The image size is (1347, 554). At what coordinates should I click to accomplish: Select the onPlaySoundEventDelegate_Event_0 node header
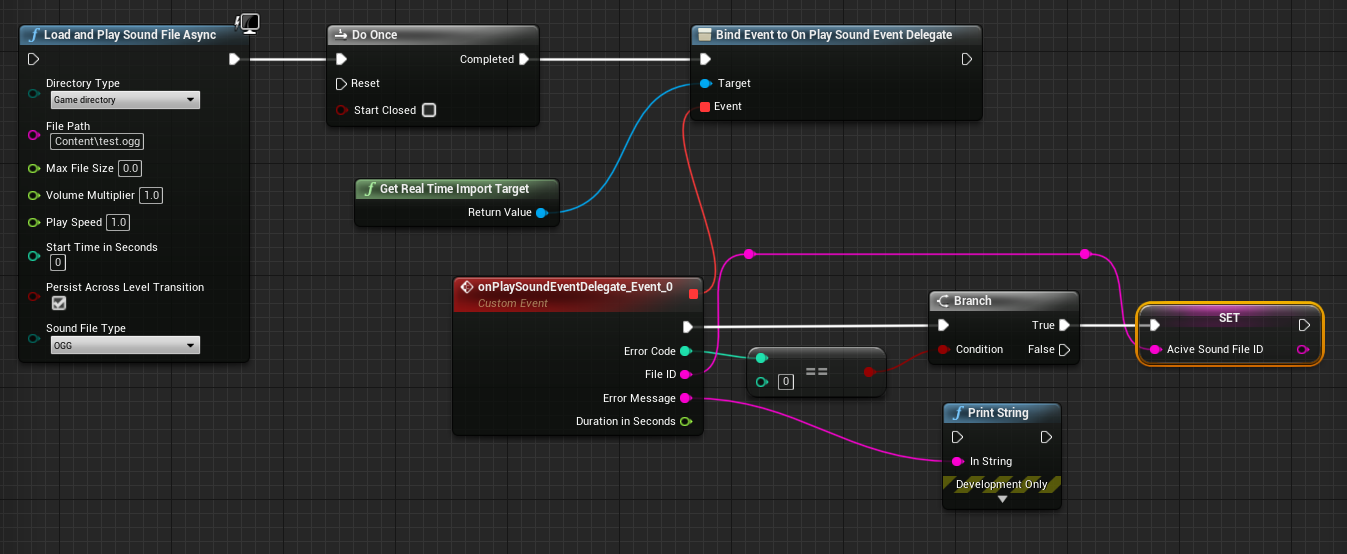click(574, 287)
